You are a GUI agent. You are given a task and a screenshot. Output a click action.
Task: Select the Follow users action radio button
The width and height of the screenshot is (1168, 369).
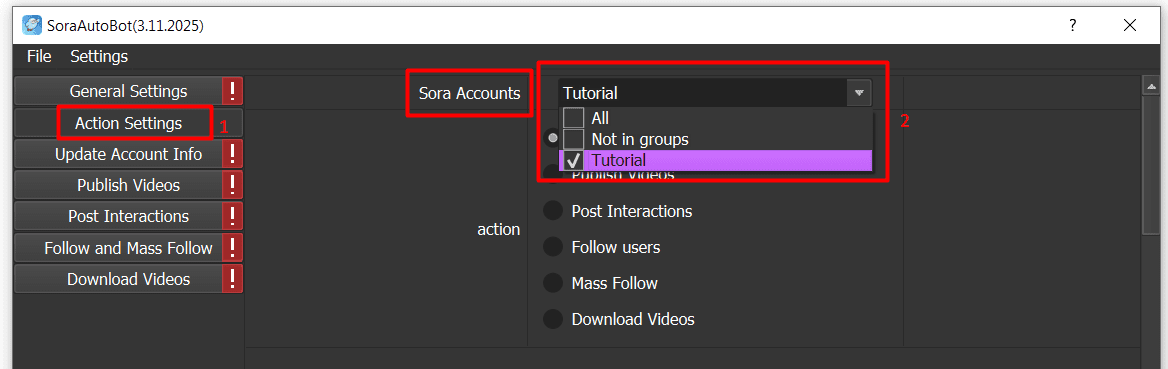click(x=553, y=247)
